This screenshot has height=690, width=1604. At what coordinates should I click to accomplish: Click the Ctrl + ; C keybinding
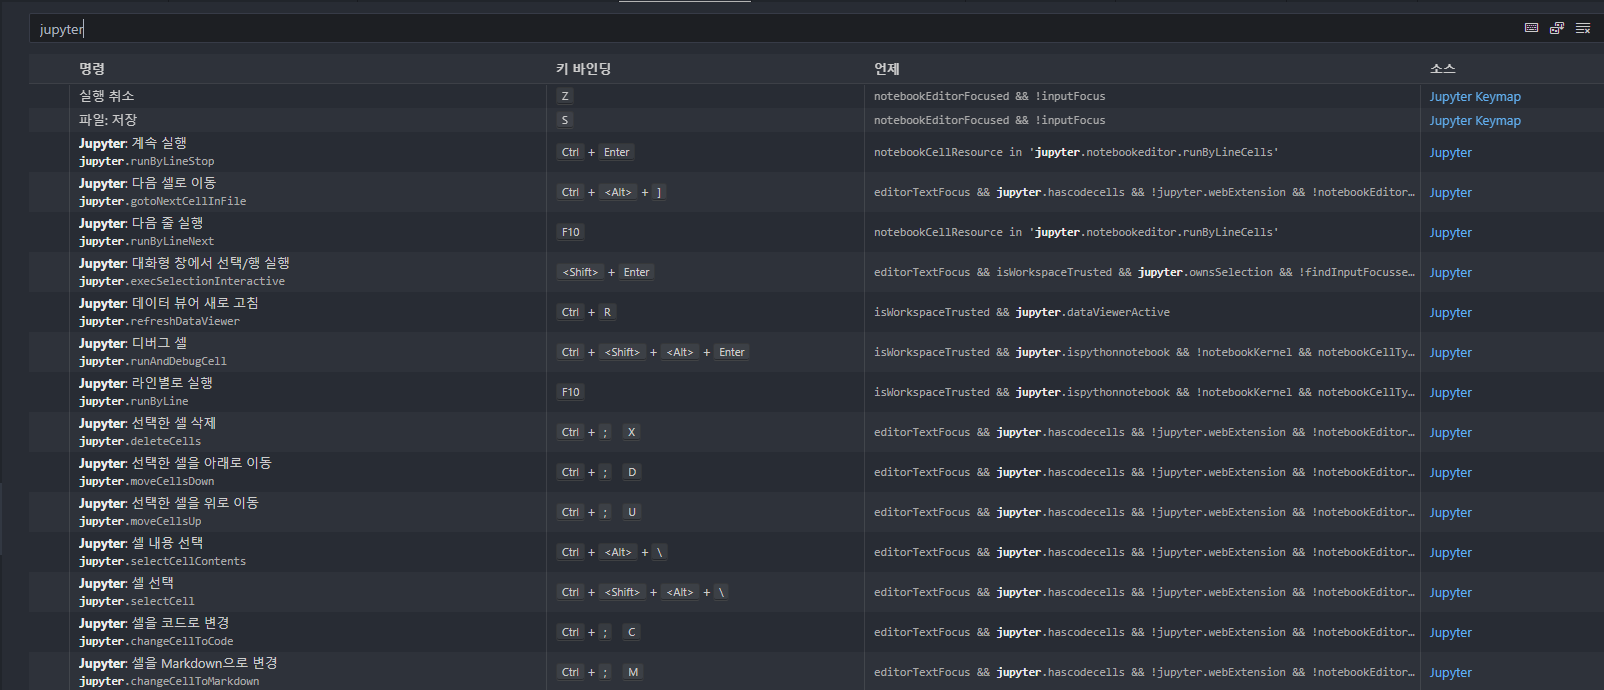599,632
